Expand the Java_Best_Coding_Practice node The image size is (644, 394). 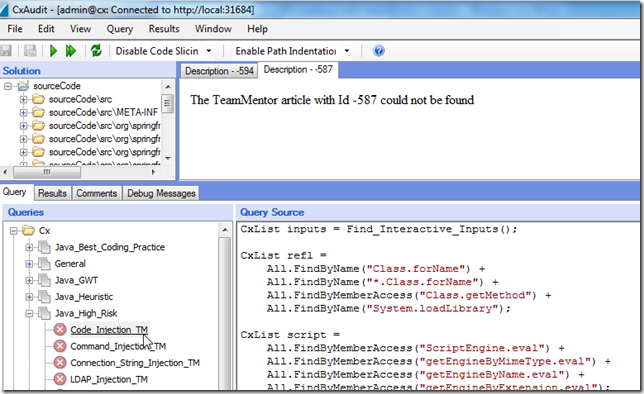[x=29, y=247]
